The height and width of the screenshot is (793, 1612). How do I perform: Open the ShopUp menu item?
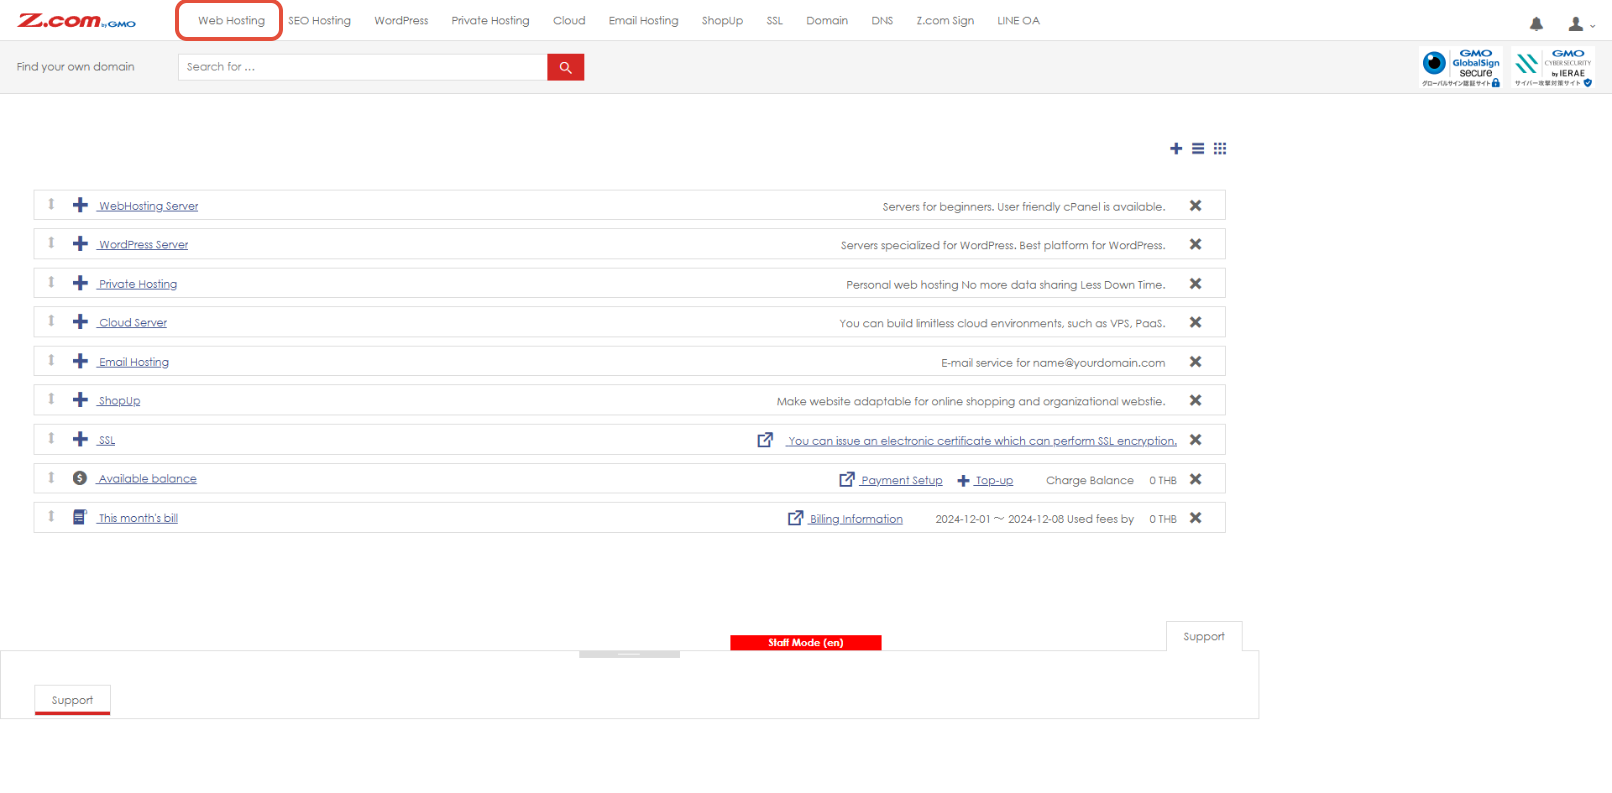[722, 21]
